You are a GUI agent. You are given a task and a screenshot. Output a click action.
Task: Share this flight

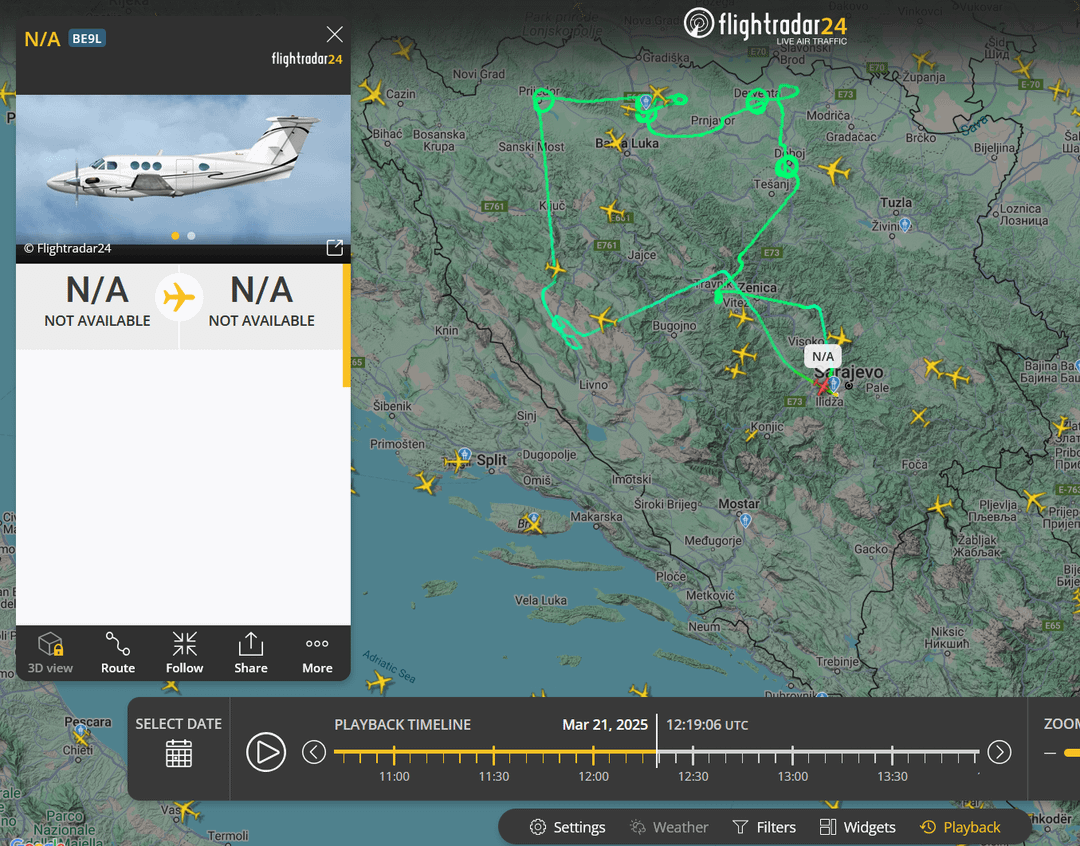[x=251, y=652]
